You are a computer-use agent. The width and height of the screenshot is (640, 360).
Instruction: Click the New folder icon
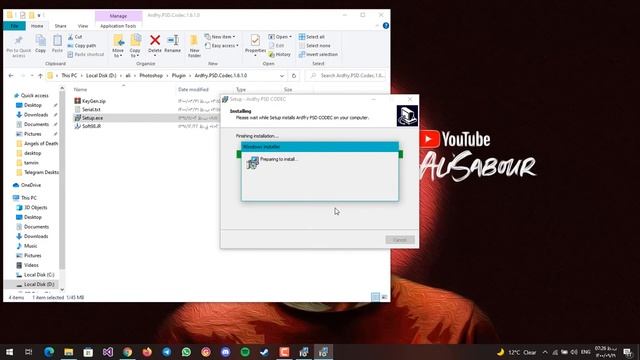[194, 40]
